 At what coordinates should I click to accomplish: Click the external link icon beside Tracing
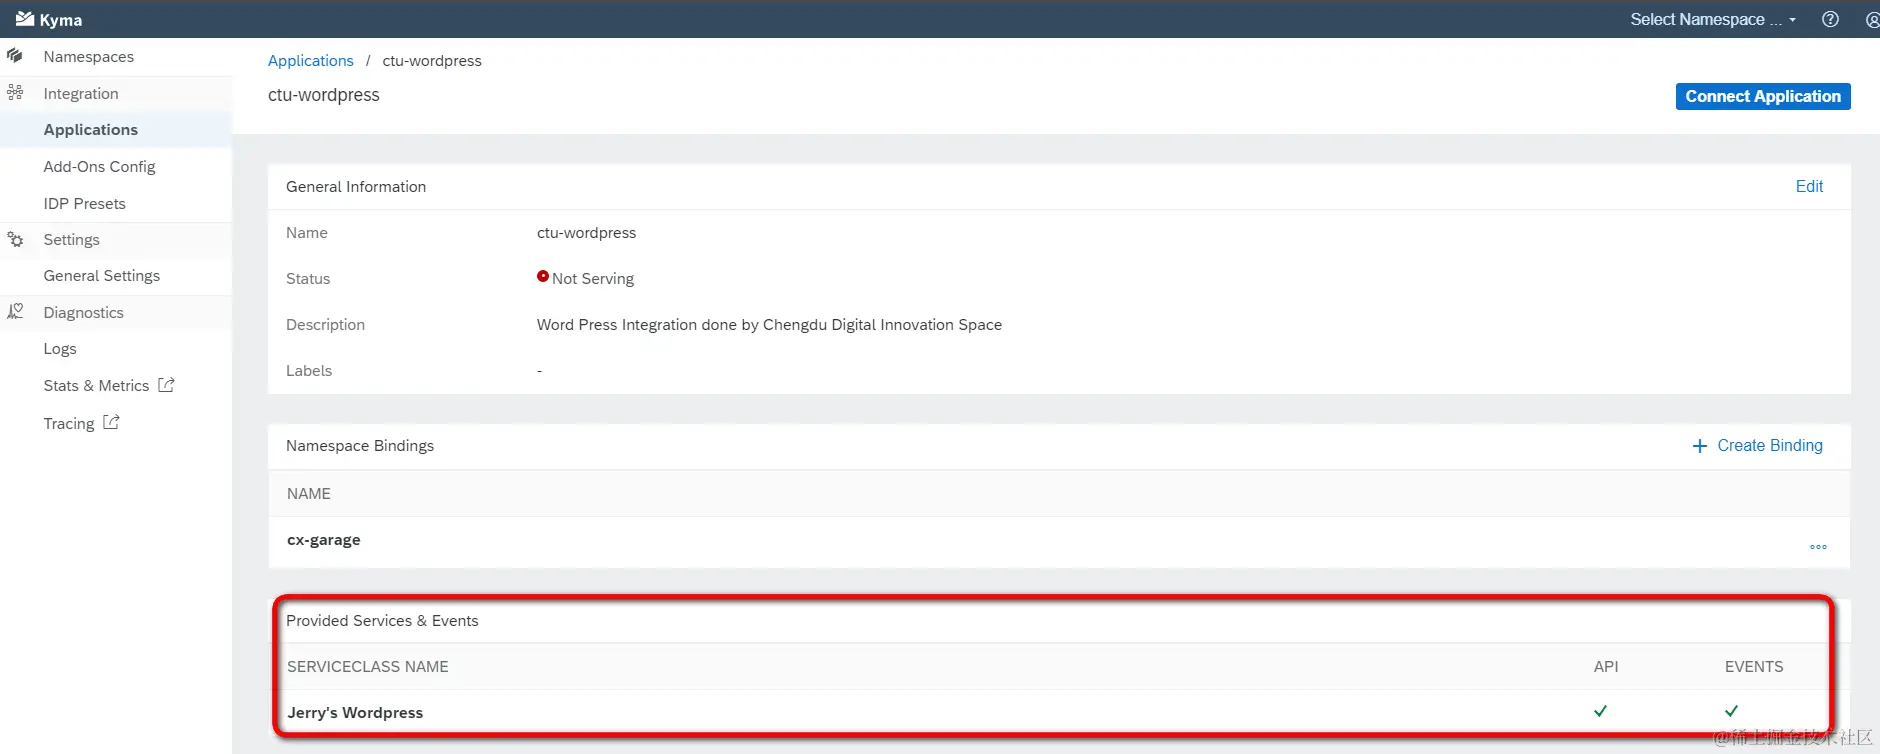tap(111, 423)
